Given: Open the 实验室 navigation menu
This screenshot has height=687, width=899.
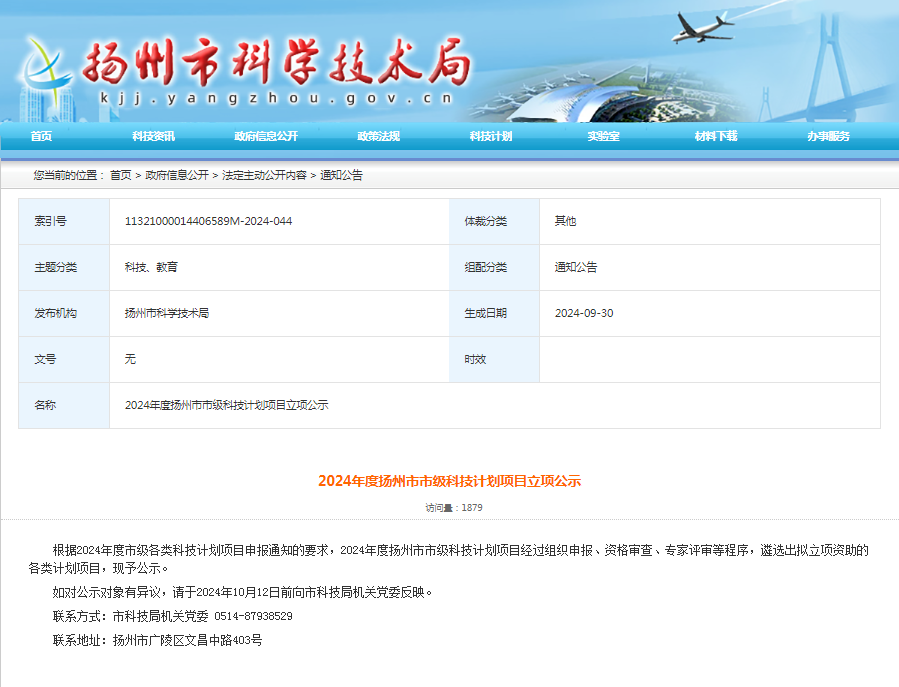Looking at the screenshot, I should (602, 135).
